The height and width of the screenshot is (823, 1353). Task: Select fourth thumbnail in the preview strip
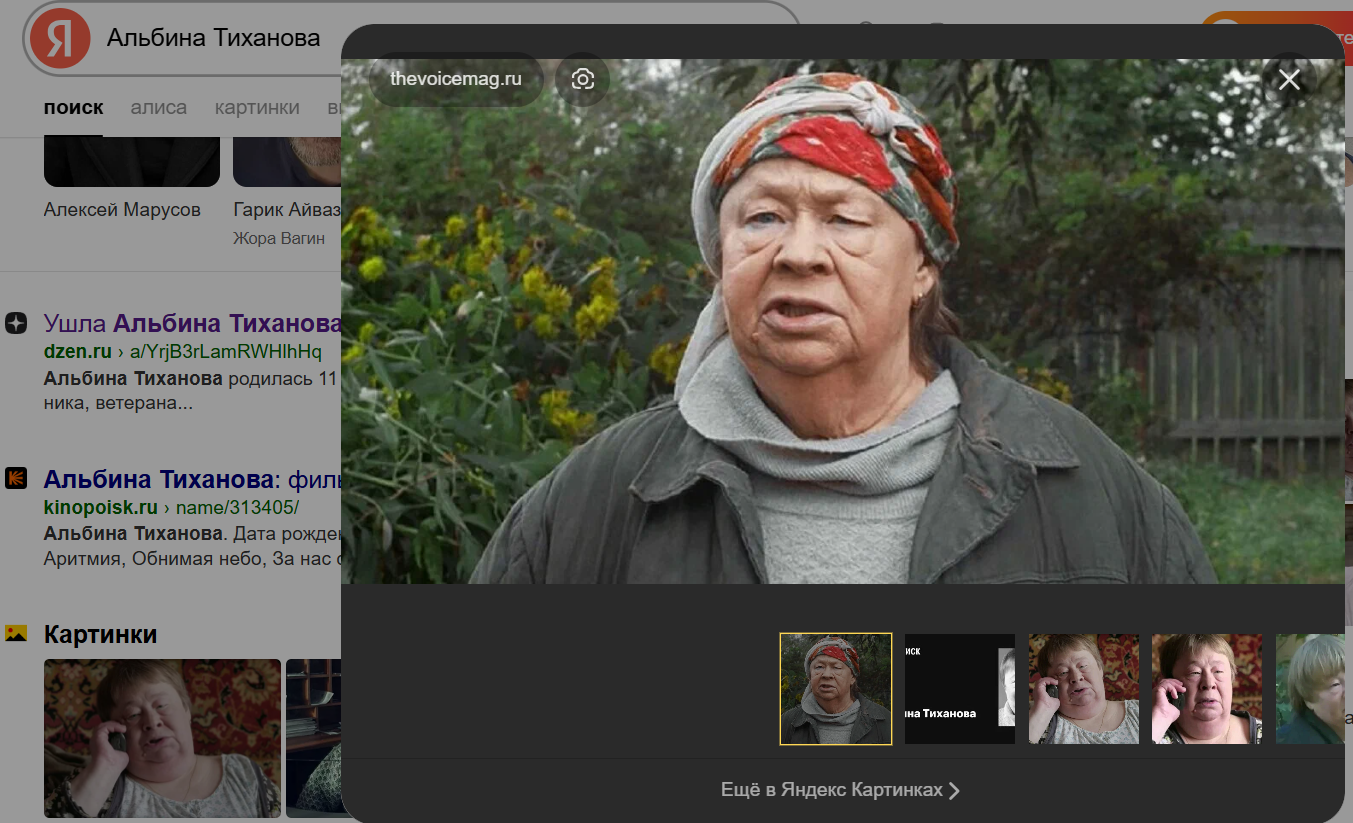click(x=1206, y=689)
